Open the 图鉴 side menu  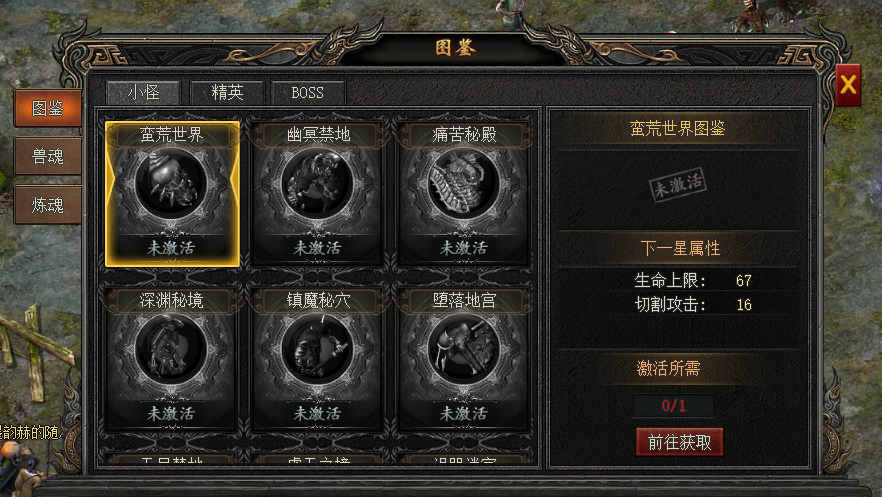point(48,108)
